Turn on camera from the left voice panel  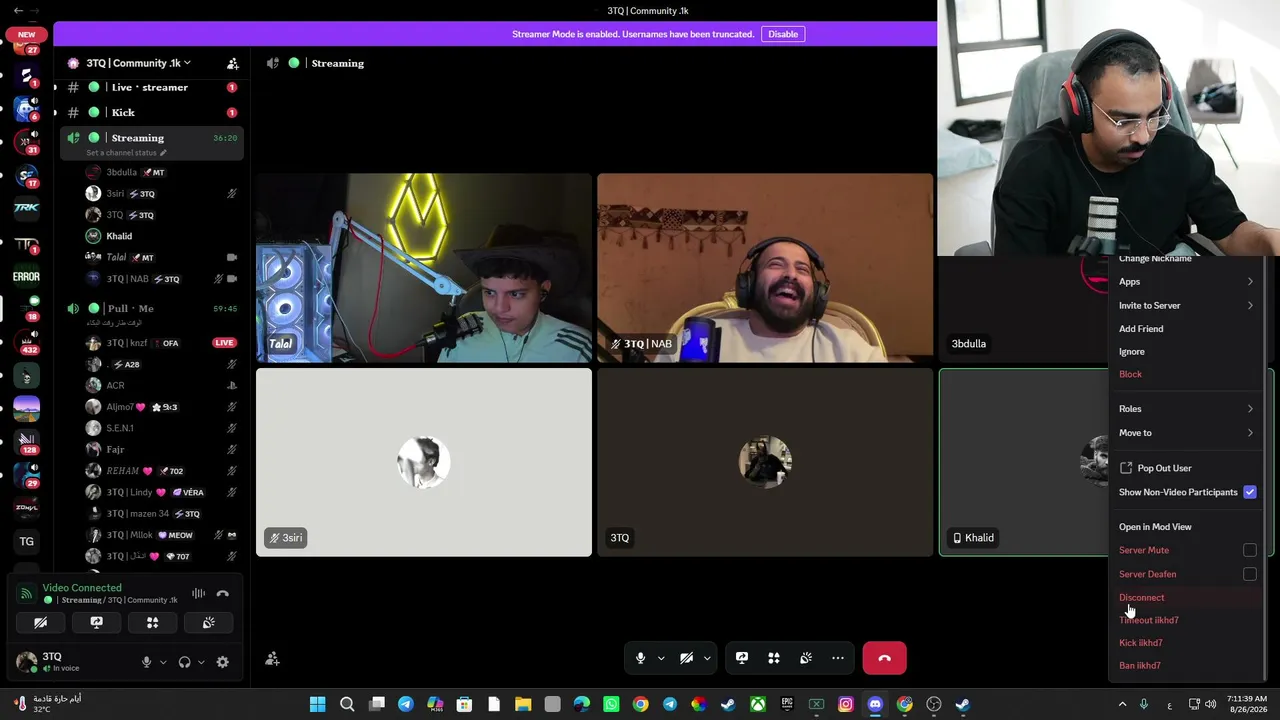41,623
